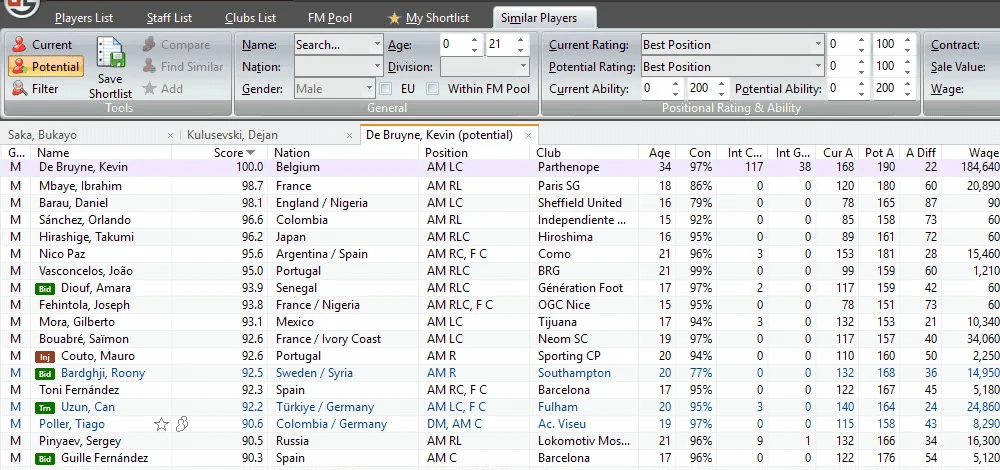Adjust the Potential Rating maximum stepper

909,66
